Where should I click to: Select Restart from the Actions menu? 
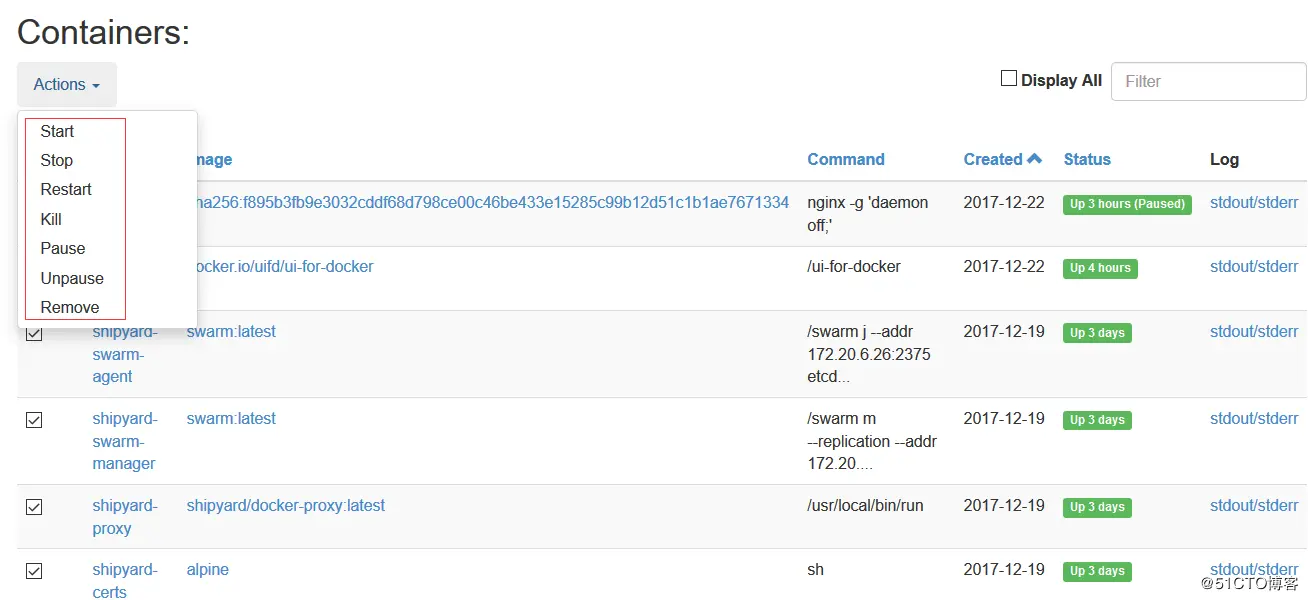point(66,189)
